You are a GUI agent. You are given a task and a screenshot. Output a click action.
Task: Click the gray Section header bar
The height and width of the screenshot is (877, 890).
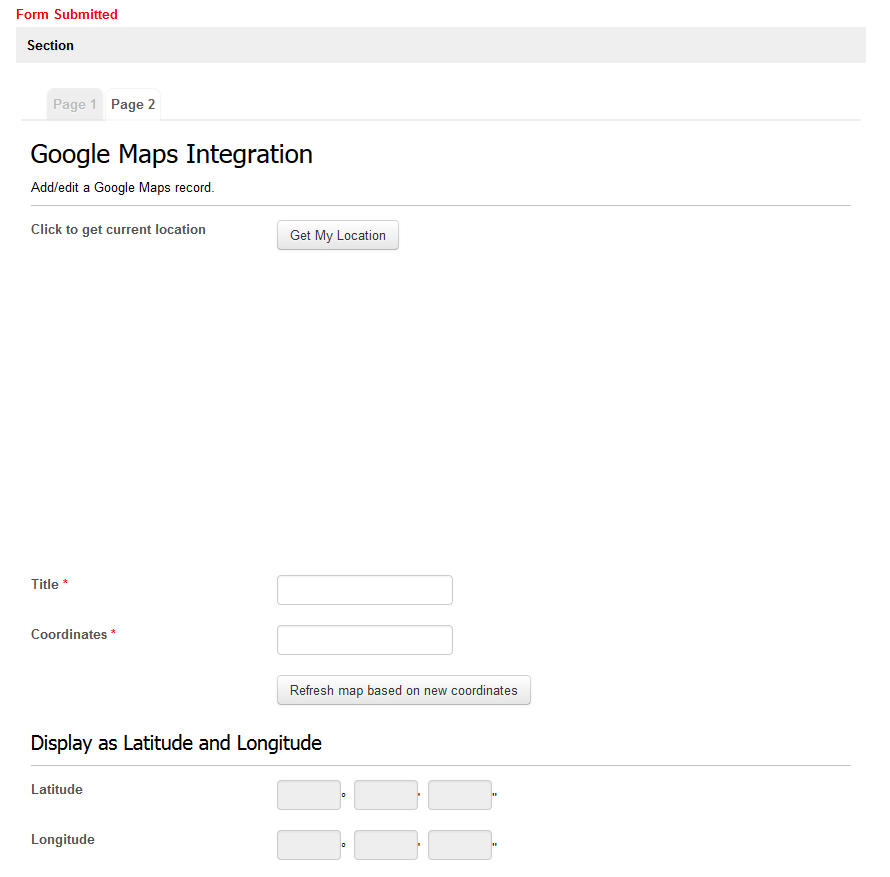click(440, 45)
